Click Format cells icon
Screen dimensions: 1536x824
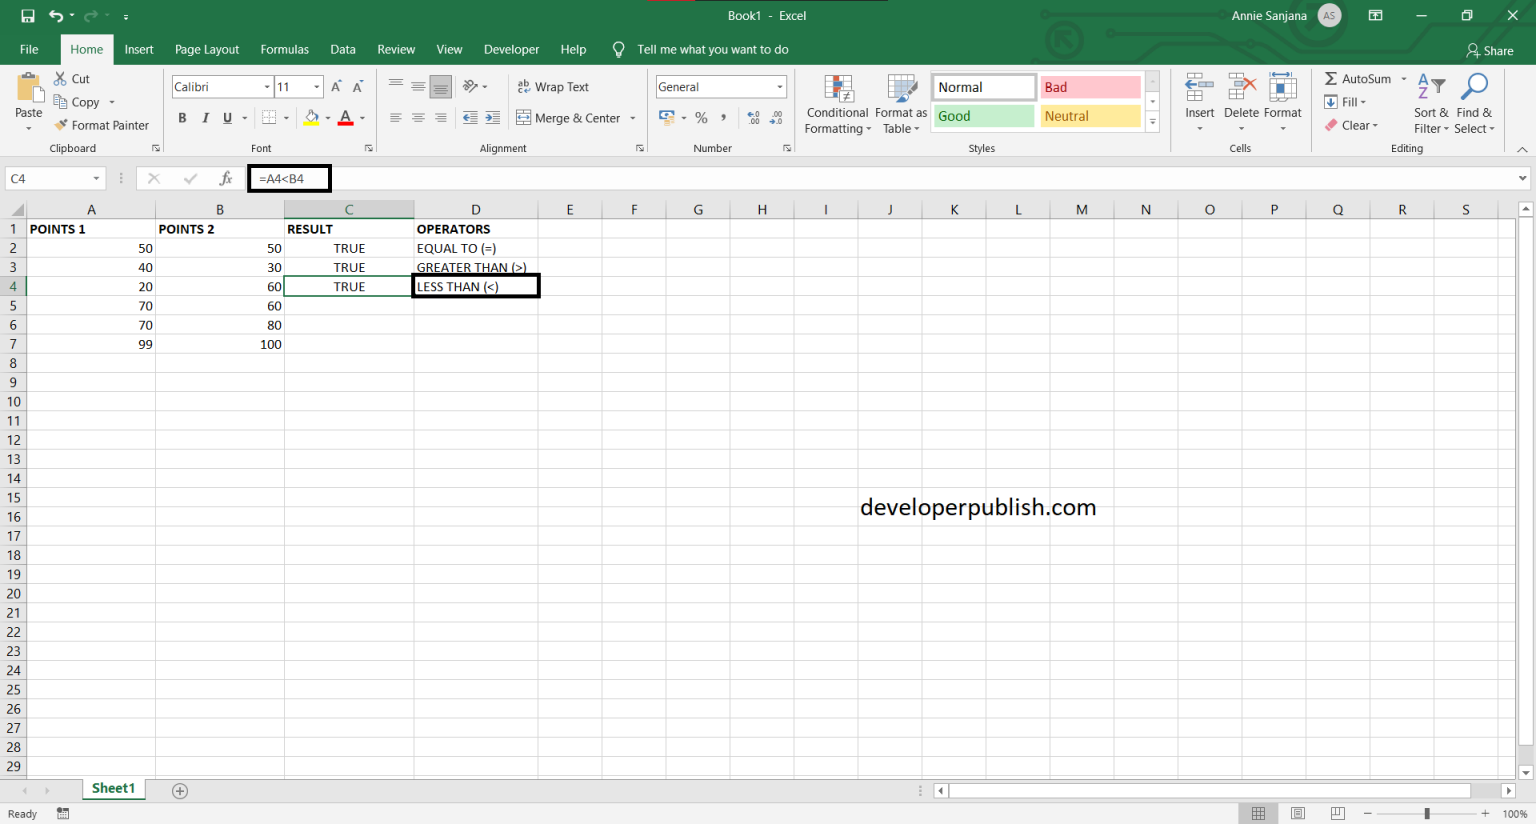click(1283, 88)
